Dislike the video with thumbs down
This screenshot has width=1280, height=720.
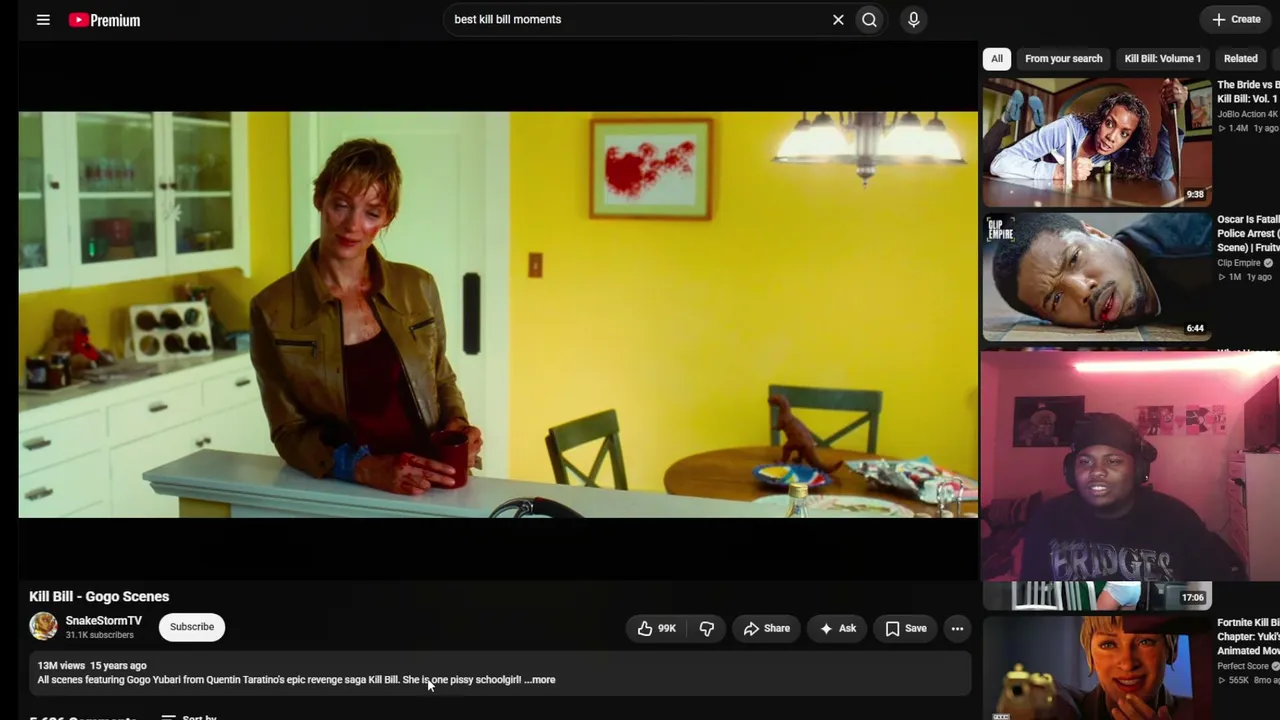tap(707, 628)
